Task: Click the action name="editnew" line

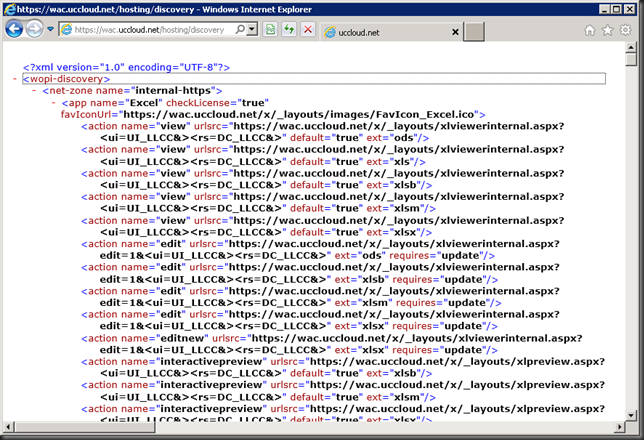Action: point(332,344)
